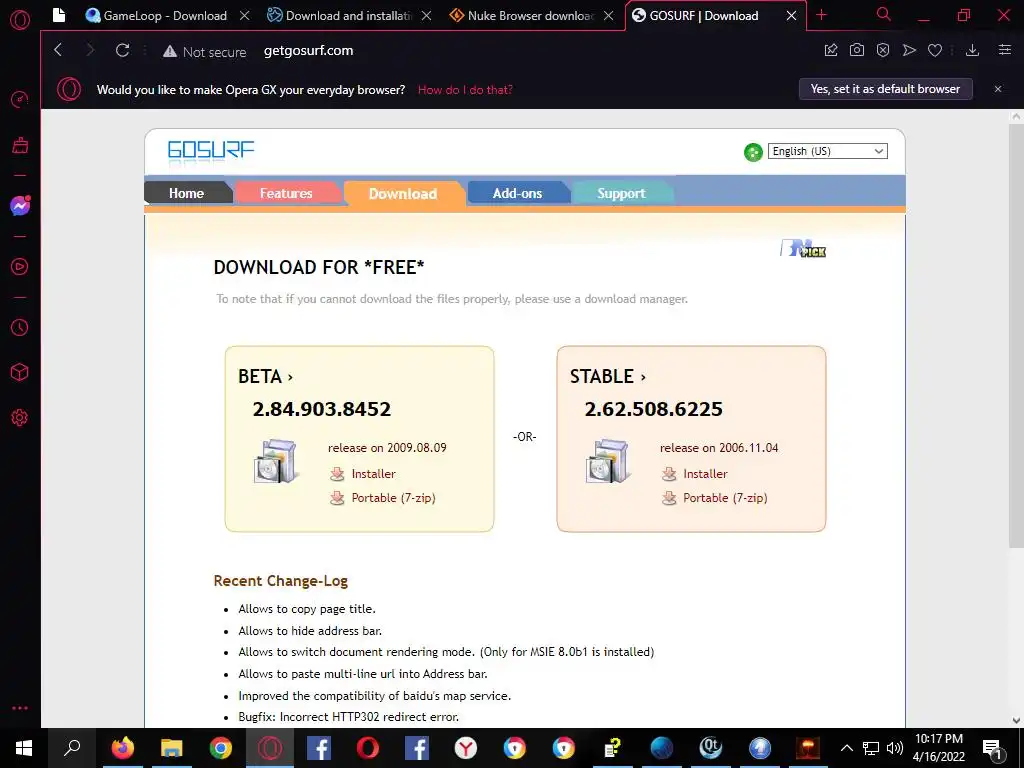Open sidebar setup three-dots menu

pos(20,708)
